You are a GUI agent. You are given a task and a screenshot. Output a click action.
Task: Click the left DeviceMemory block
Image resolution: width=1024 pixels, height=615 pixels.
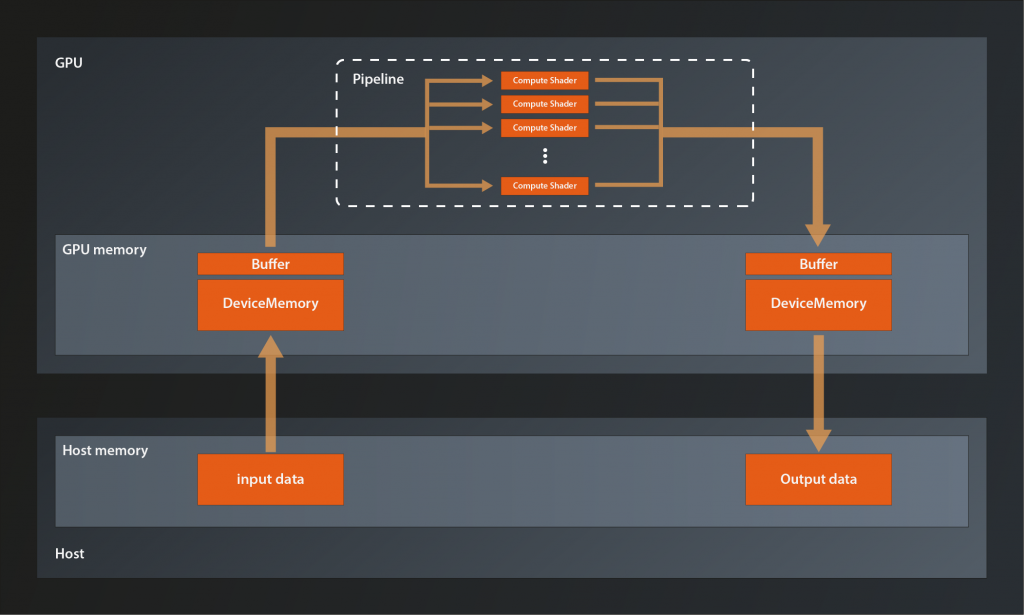pyautogui.click(x=270, y=304)
